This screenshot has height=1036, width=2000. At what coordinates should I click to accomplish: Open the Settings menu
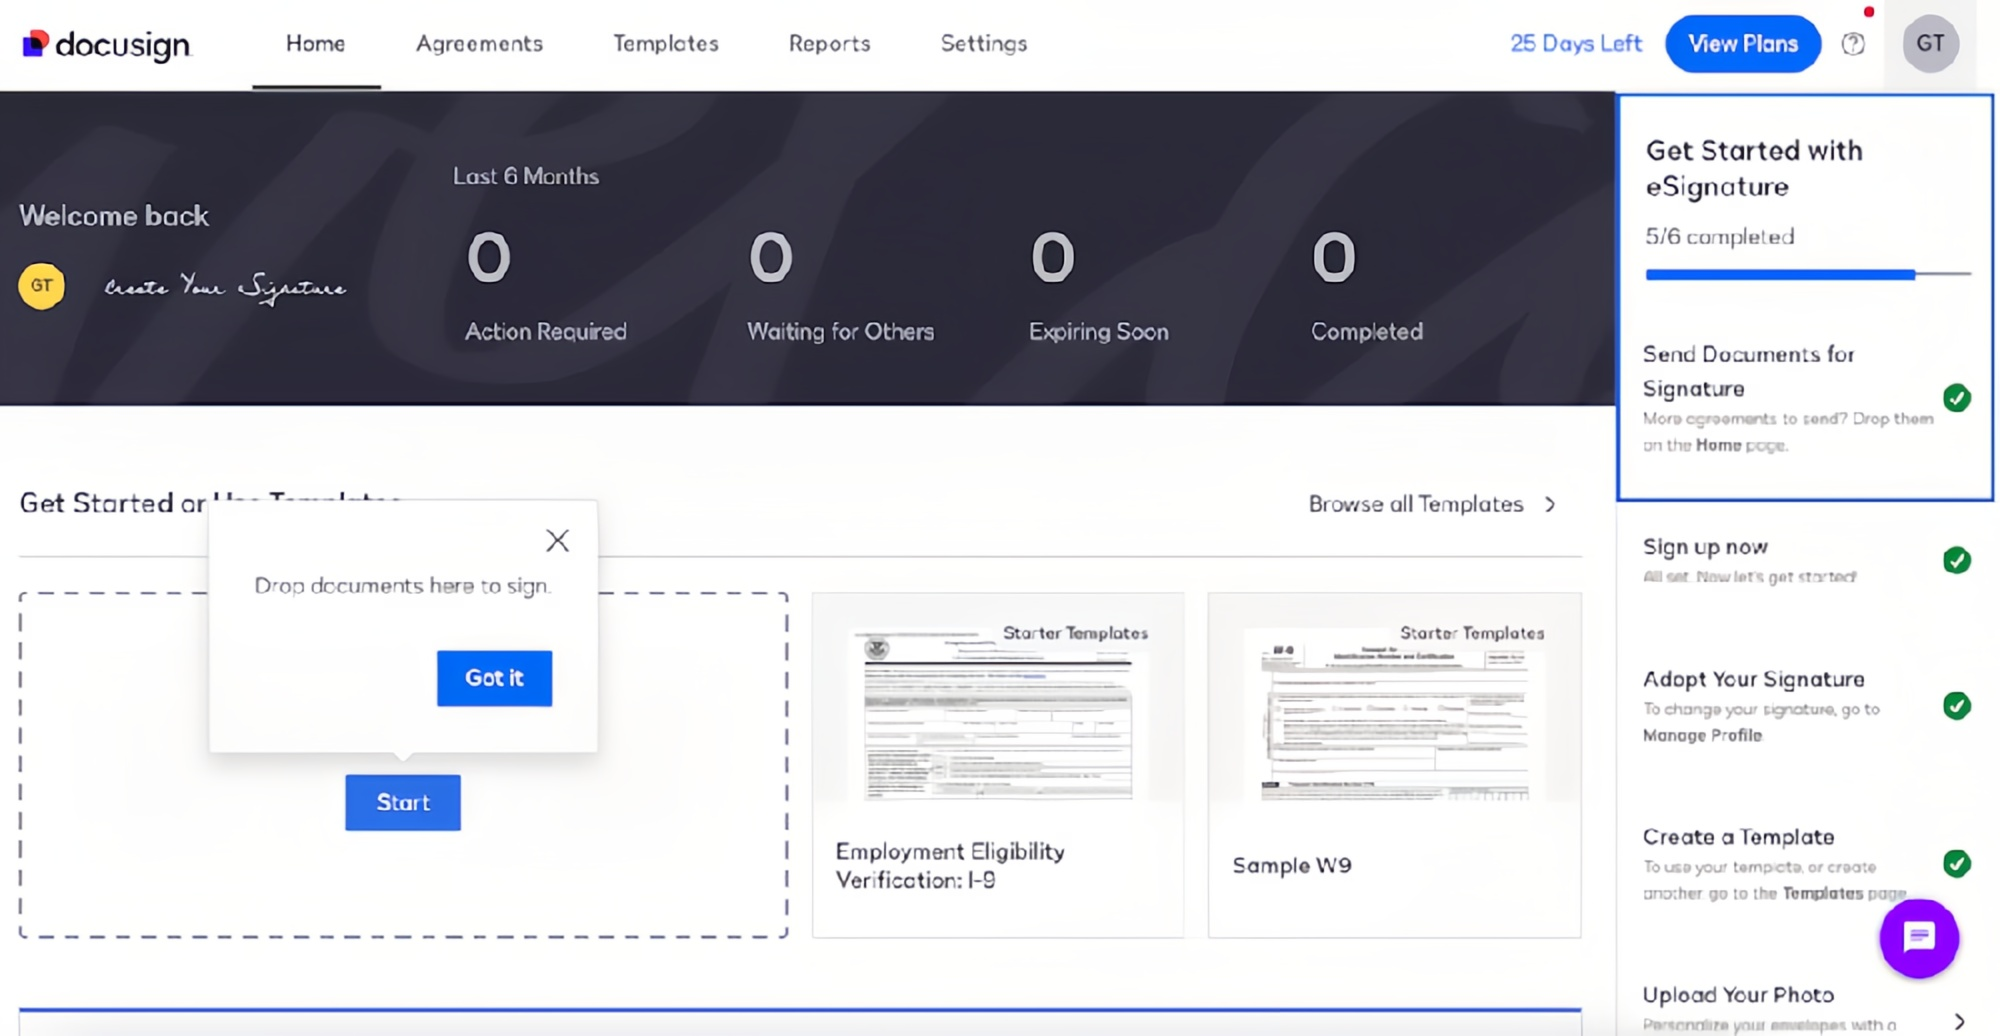click(983, 44)
